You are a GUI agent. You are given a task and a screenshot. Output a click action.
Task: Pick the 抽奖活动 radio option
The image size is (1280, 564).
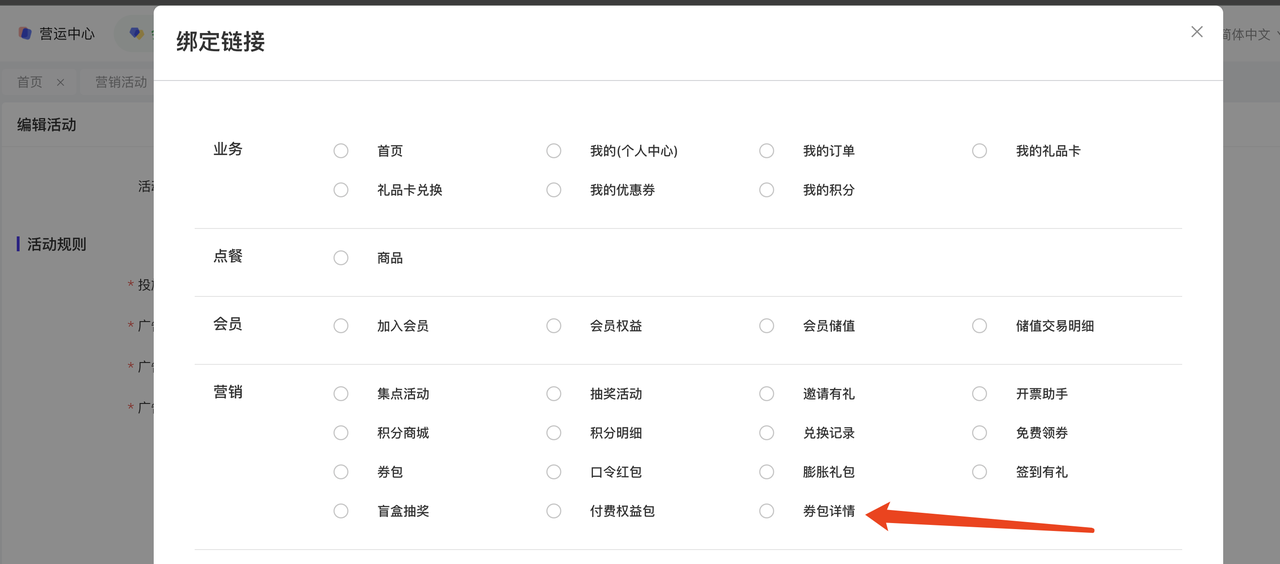(x=554, y=394)
